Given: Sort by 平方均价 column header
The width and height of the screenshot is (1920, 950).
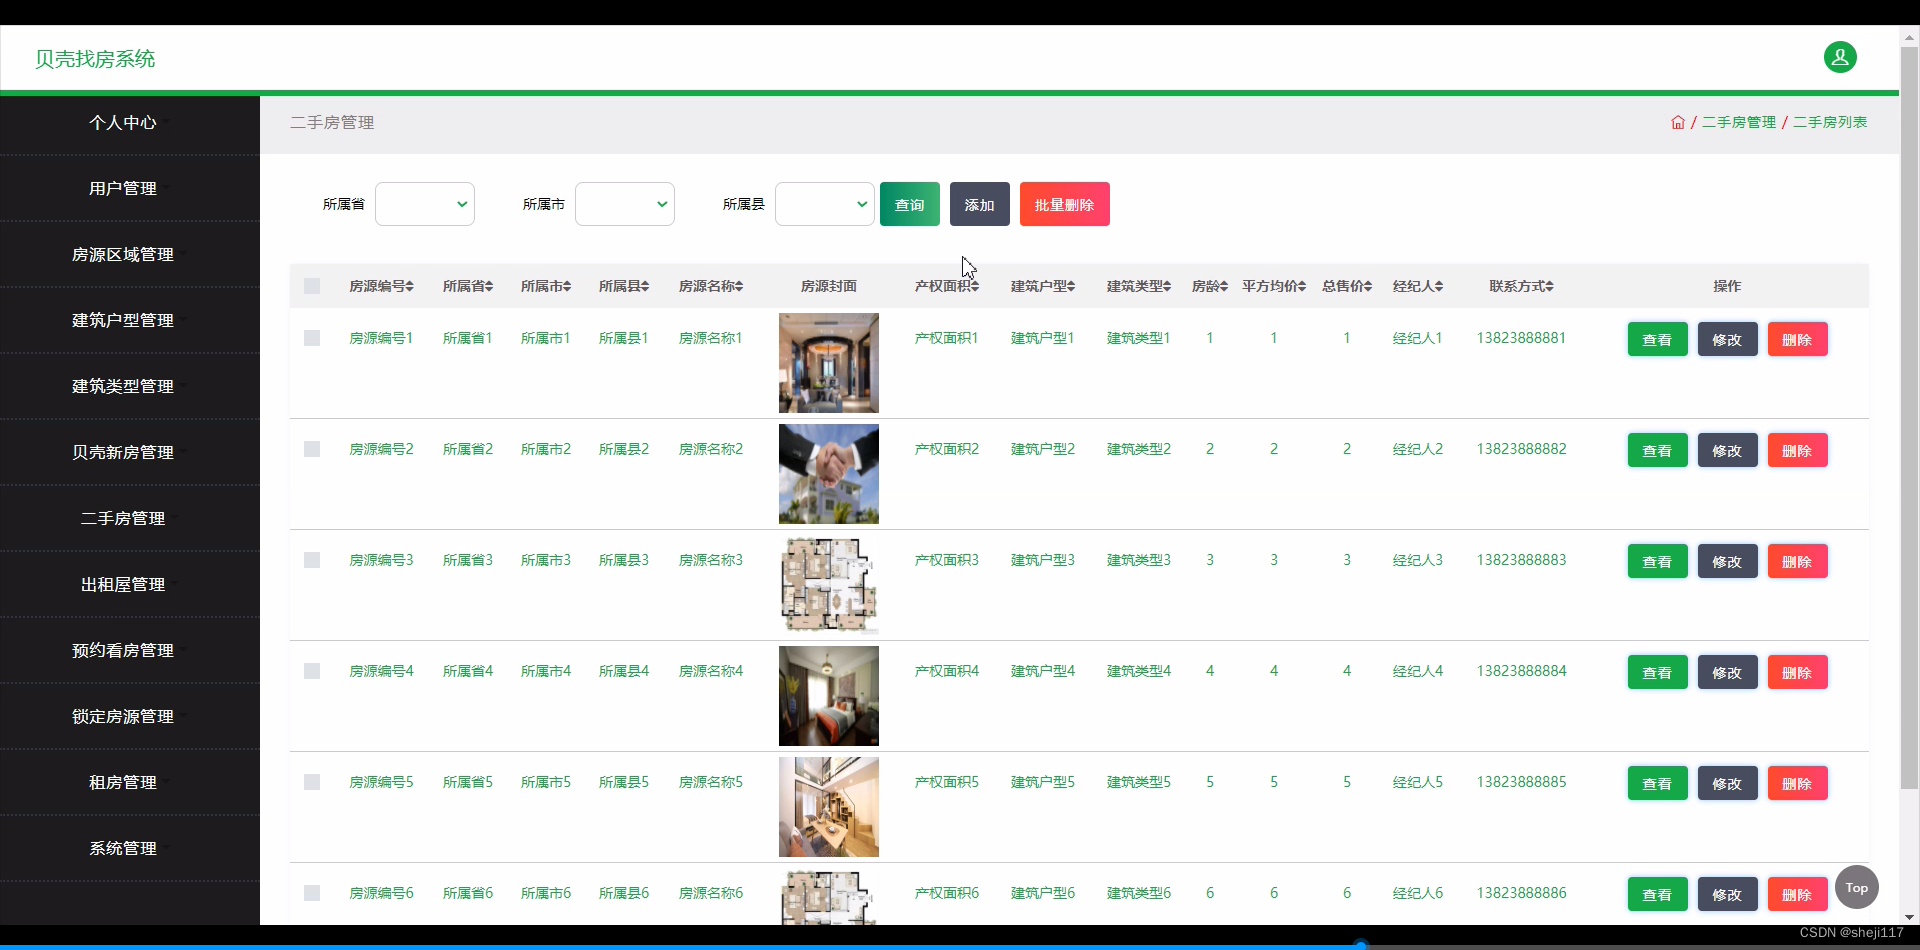Looking at the screenshot, I should pos(1274,286).
